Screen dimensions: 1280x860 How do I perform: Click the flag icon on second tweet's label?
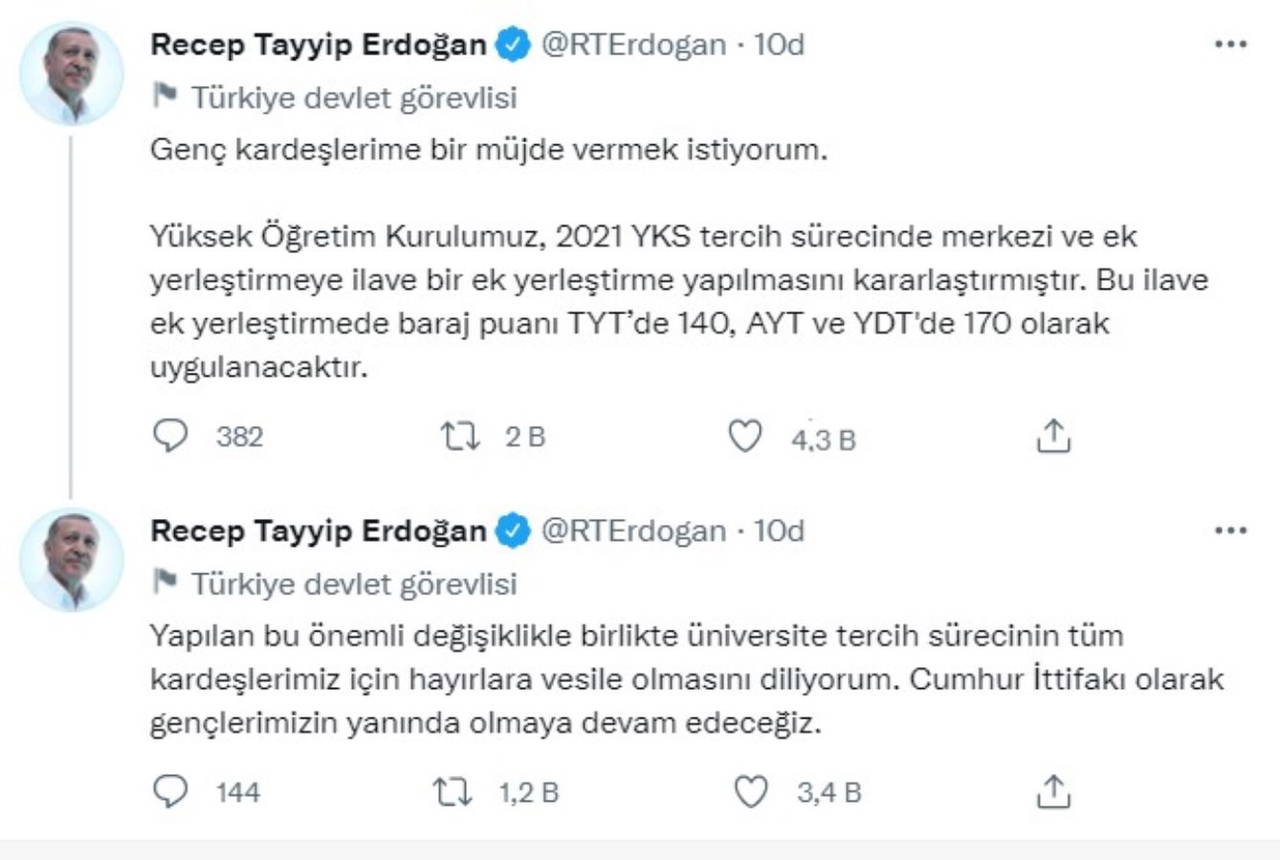(x=165, y=581)
